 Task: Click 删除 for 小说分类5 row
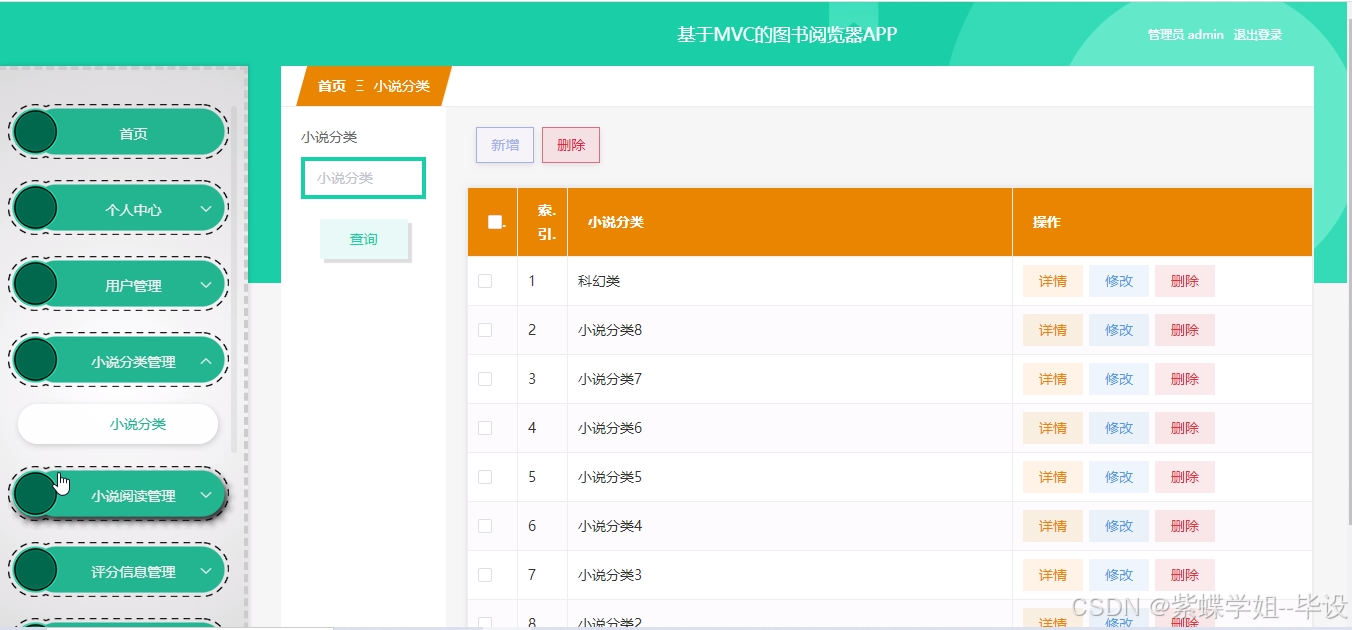click(1185, 477)
